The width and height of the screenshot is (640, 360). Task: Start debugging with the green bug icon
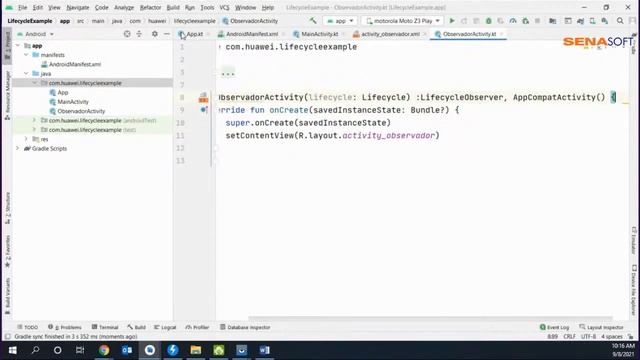click(489, 21)
